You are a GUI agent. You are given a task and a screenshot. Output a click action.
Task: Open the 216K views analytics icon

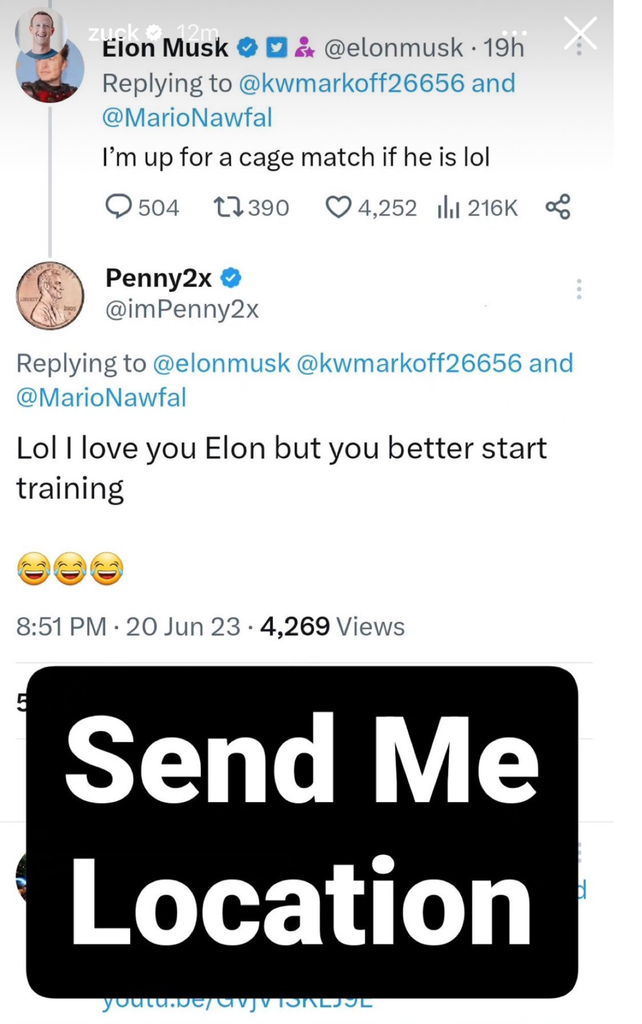pyautogui.click(x=446, y=207)
